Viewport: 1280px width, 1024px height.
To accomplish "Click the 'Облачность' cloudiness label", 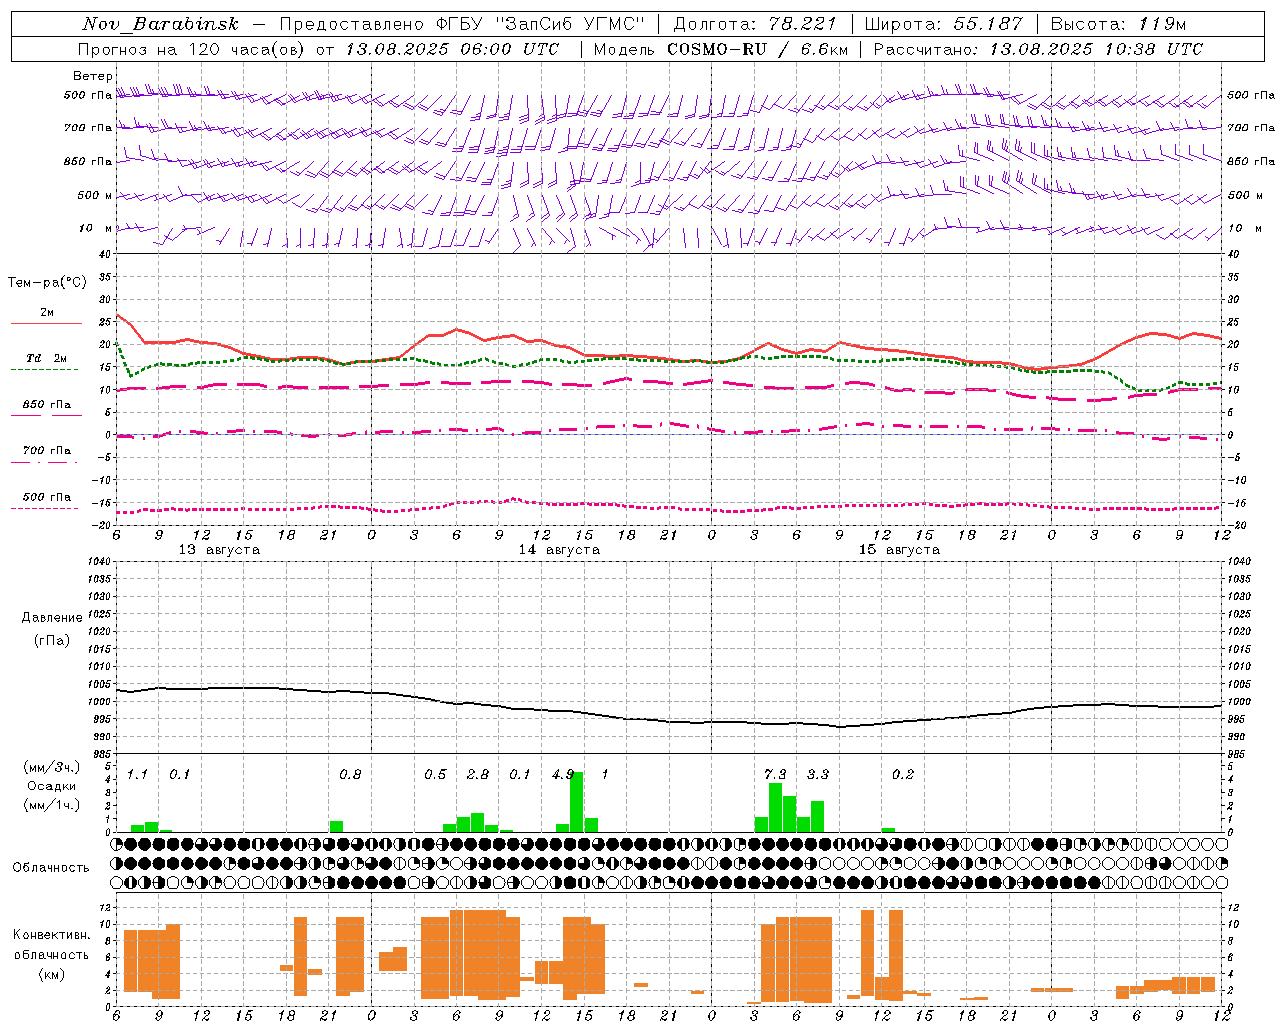I will pyautogui.click(x=51, y=867).
